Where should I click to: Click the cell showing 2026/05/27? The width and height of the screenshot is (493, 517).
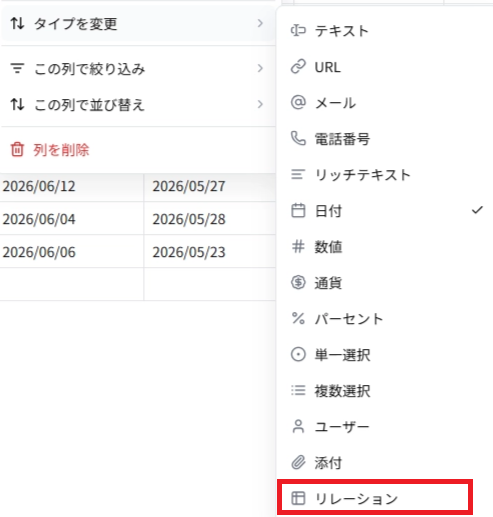coord(210,186)
